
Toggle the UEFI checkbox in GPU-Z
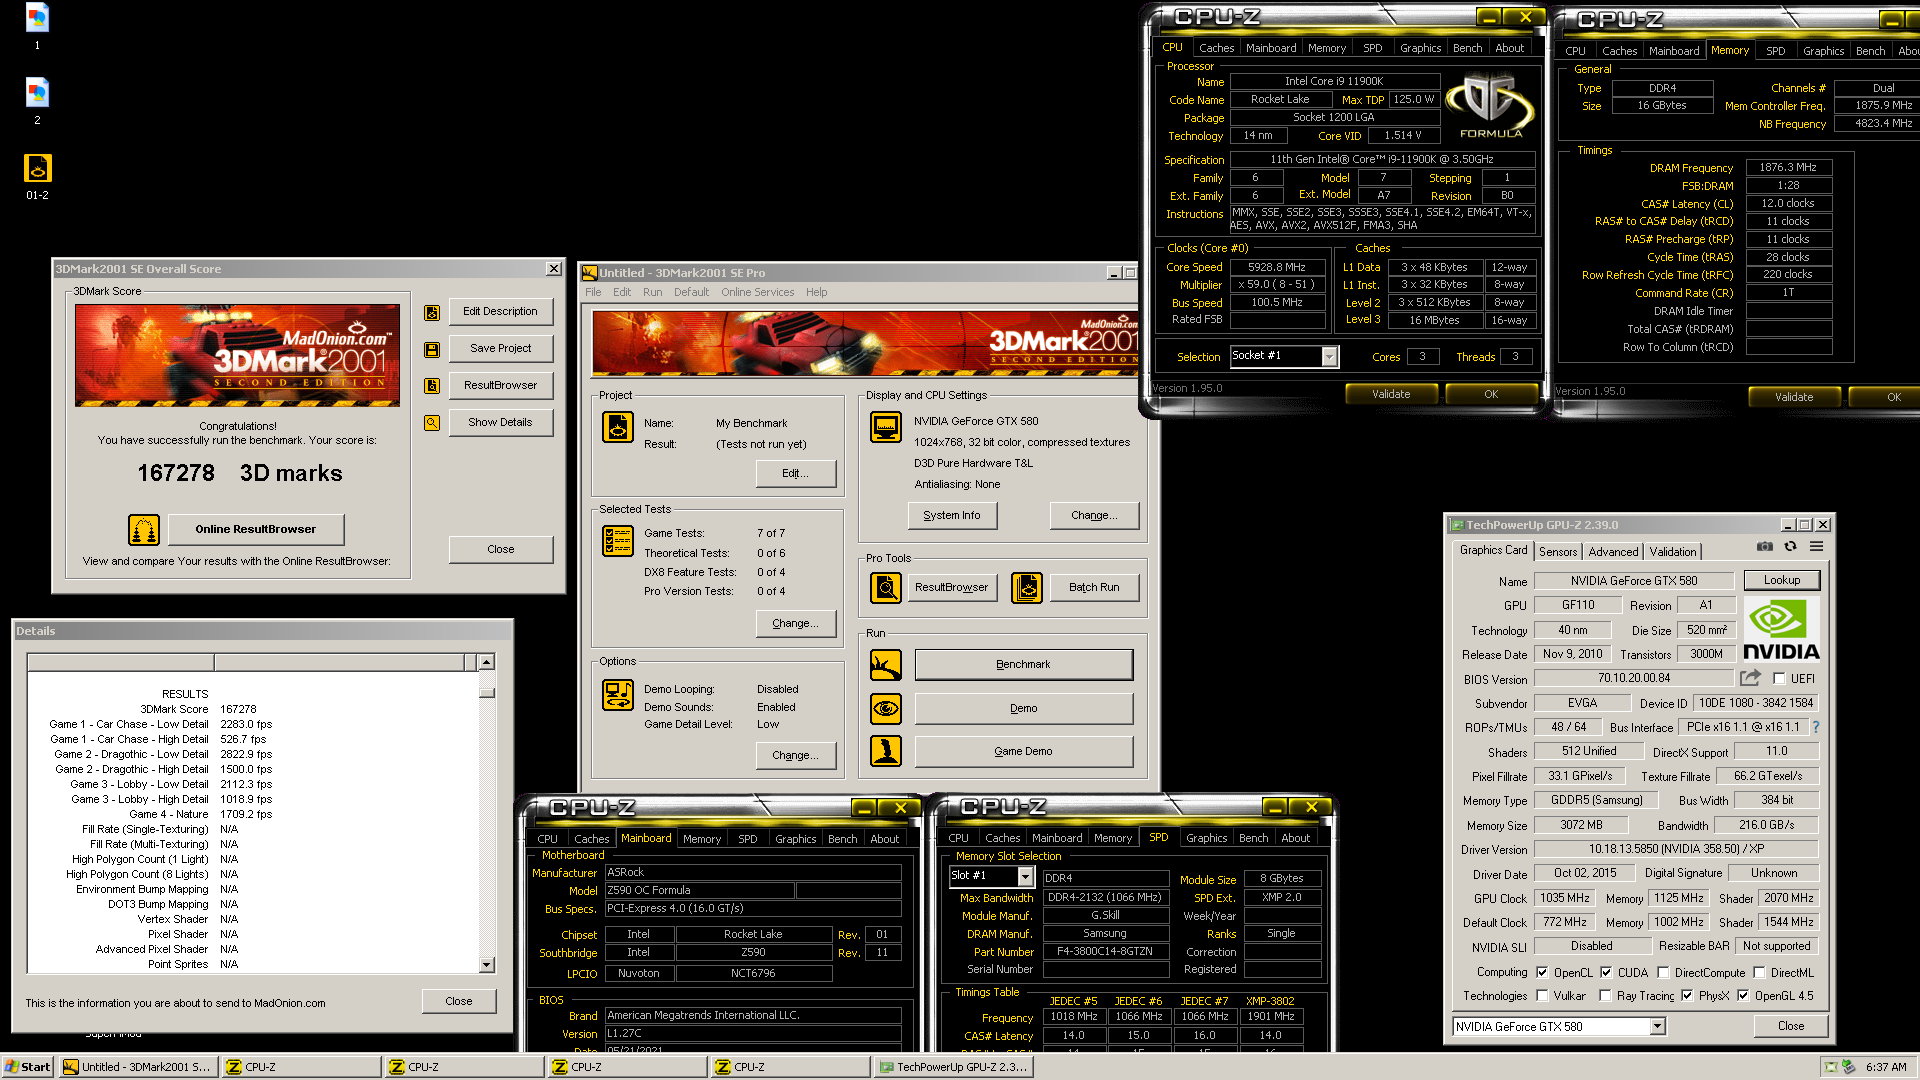coord(1779,679)
